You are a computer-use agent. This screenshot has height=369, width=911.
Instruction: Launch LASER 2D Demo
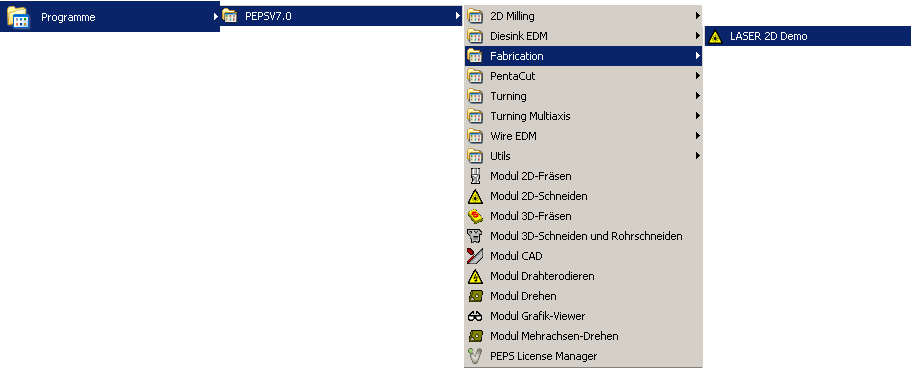click(808, 36)
